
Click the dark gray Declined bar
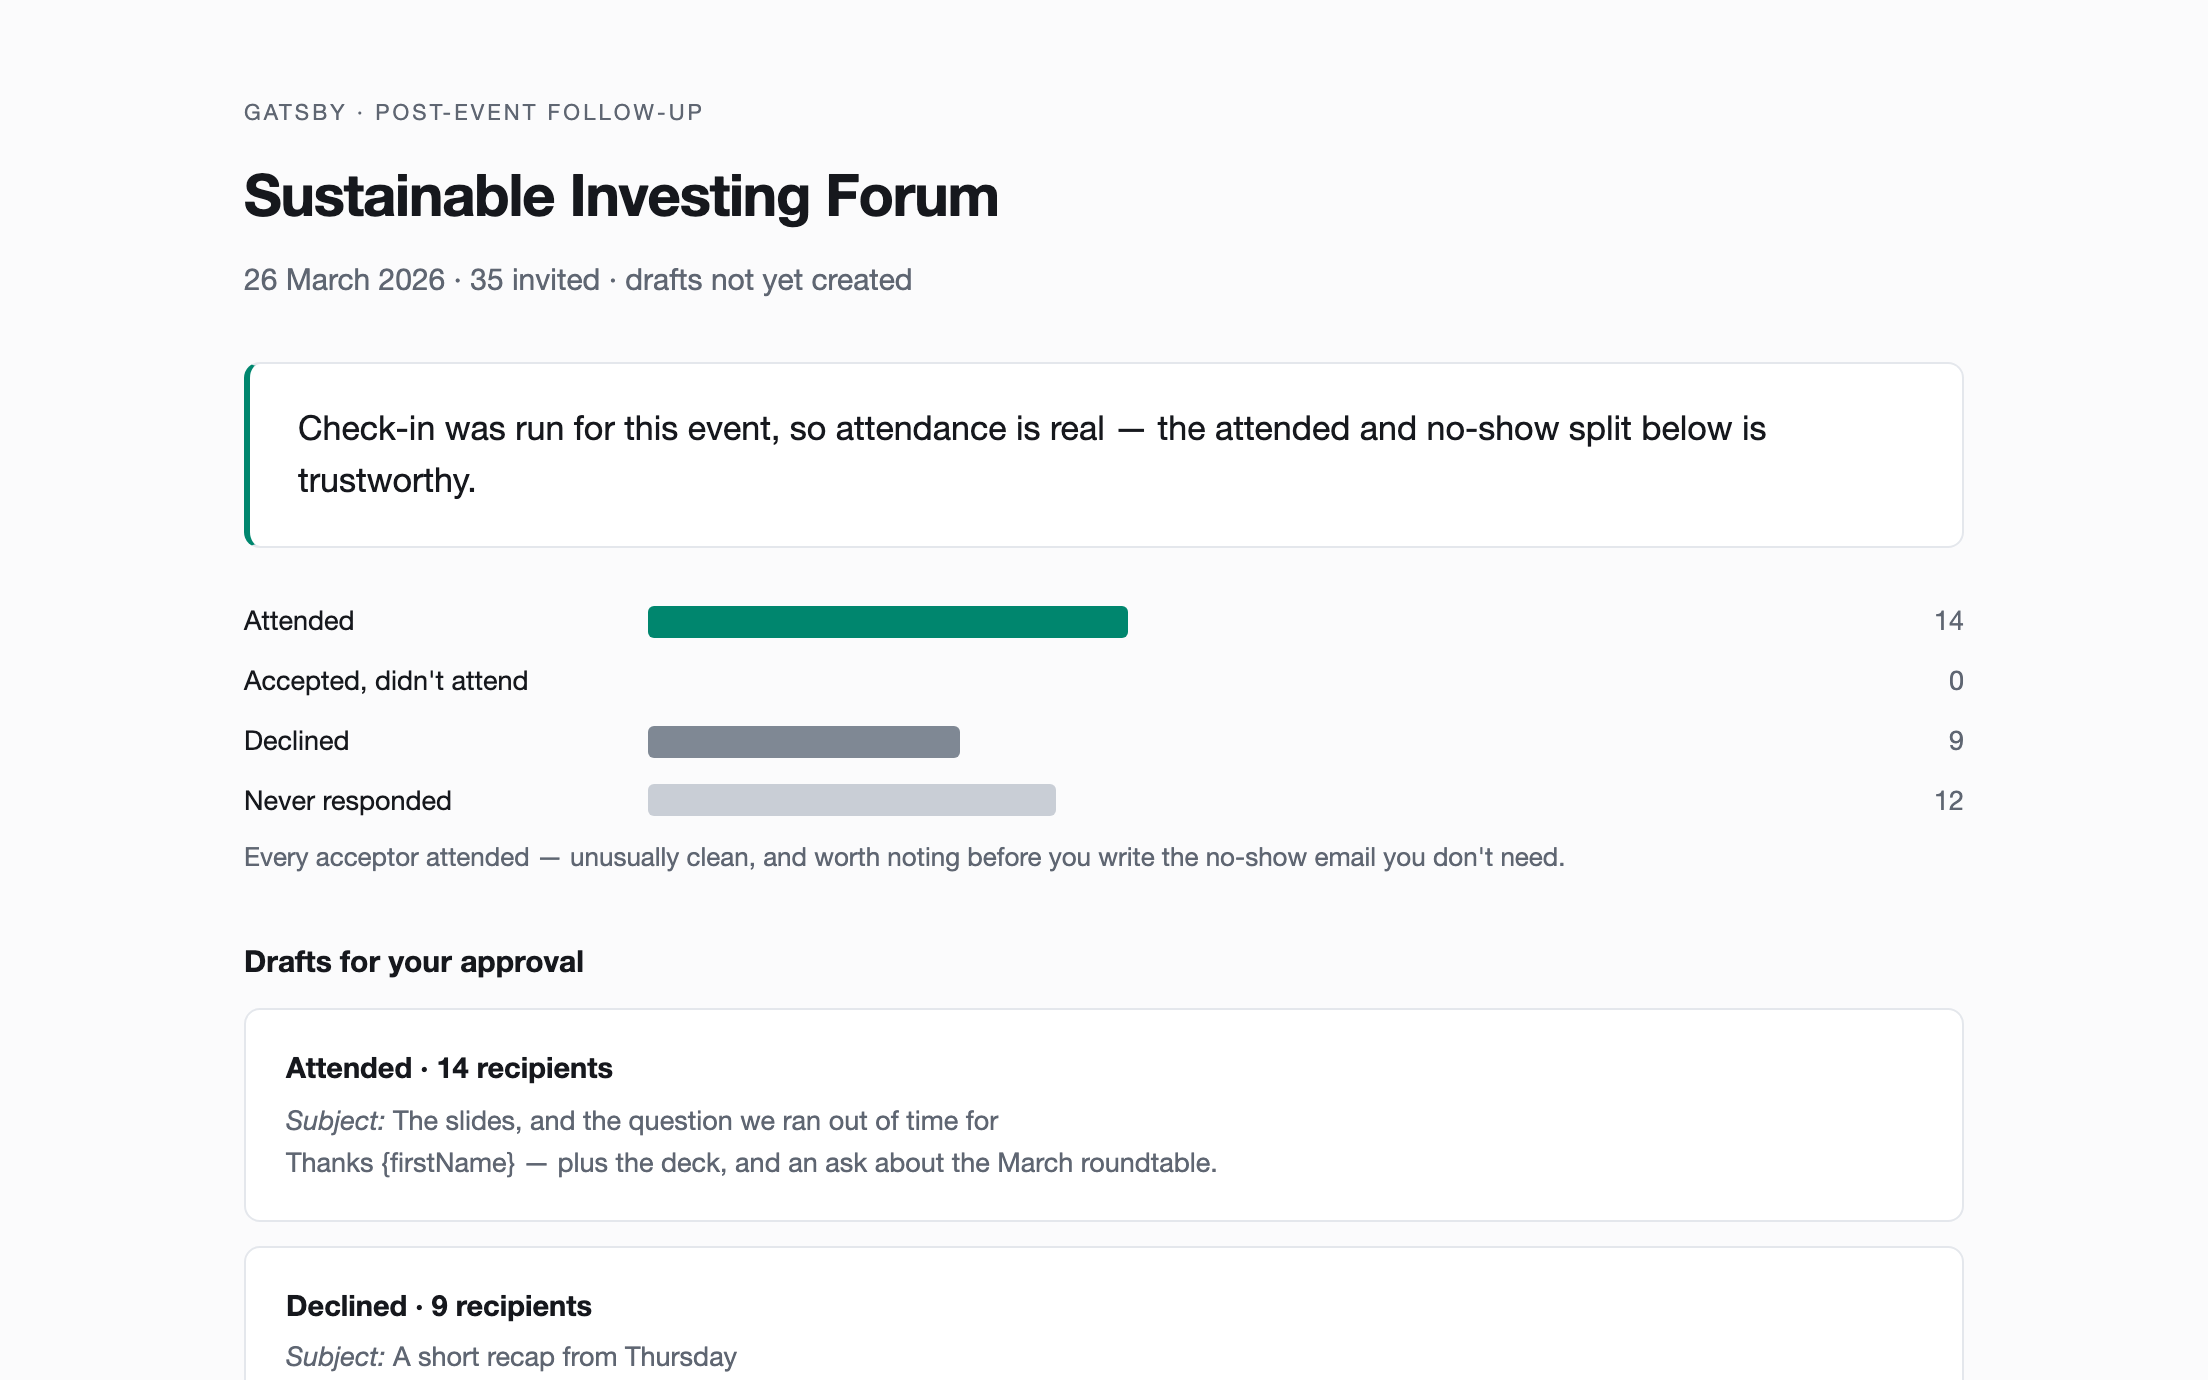(803, 741)
